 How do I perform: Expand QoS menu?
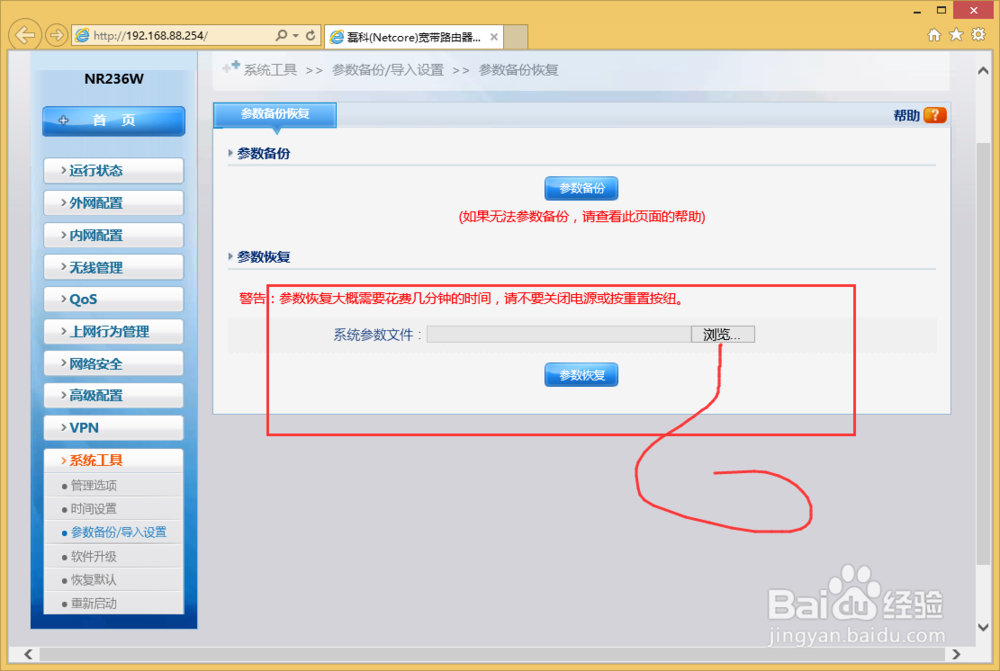114,299
